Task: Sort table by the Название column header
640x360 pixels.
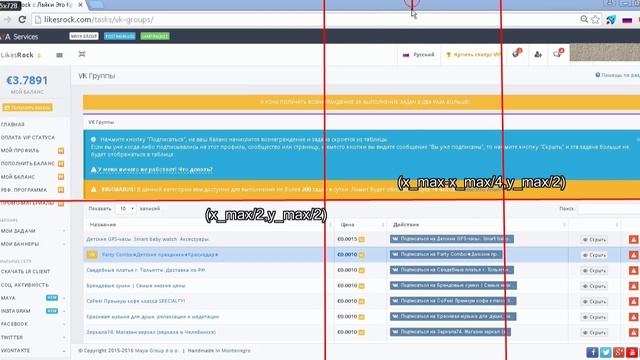Action: pos(208,225)
